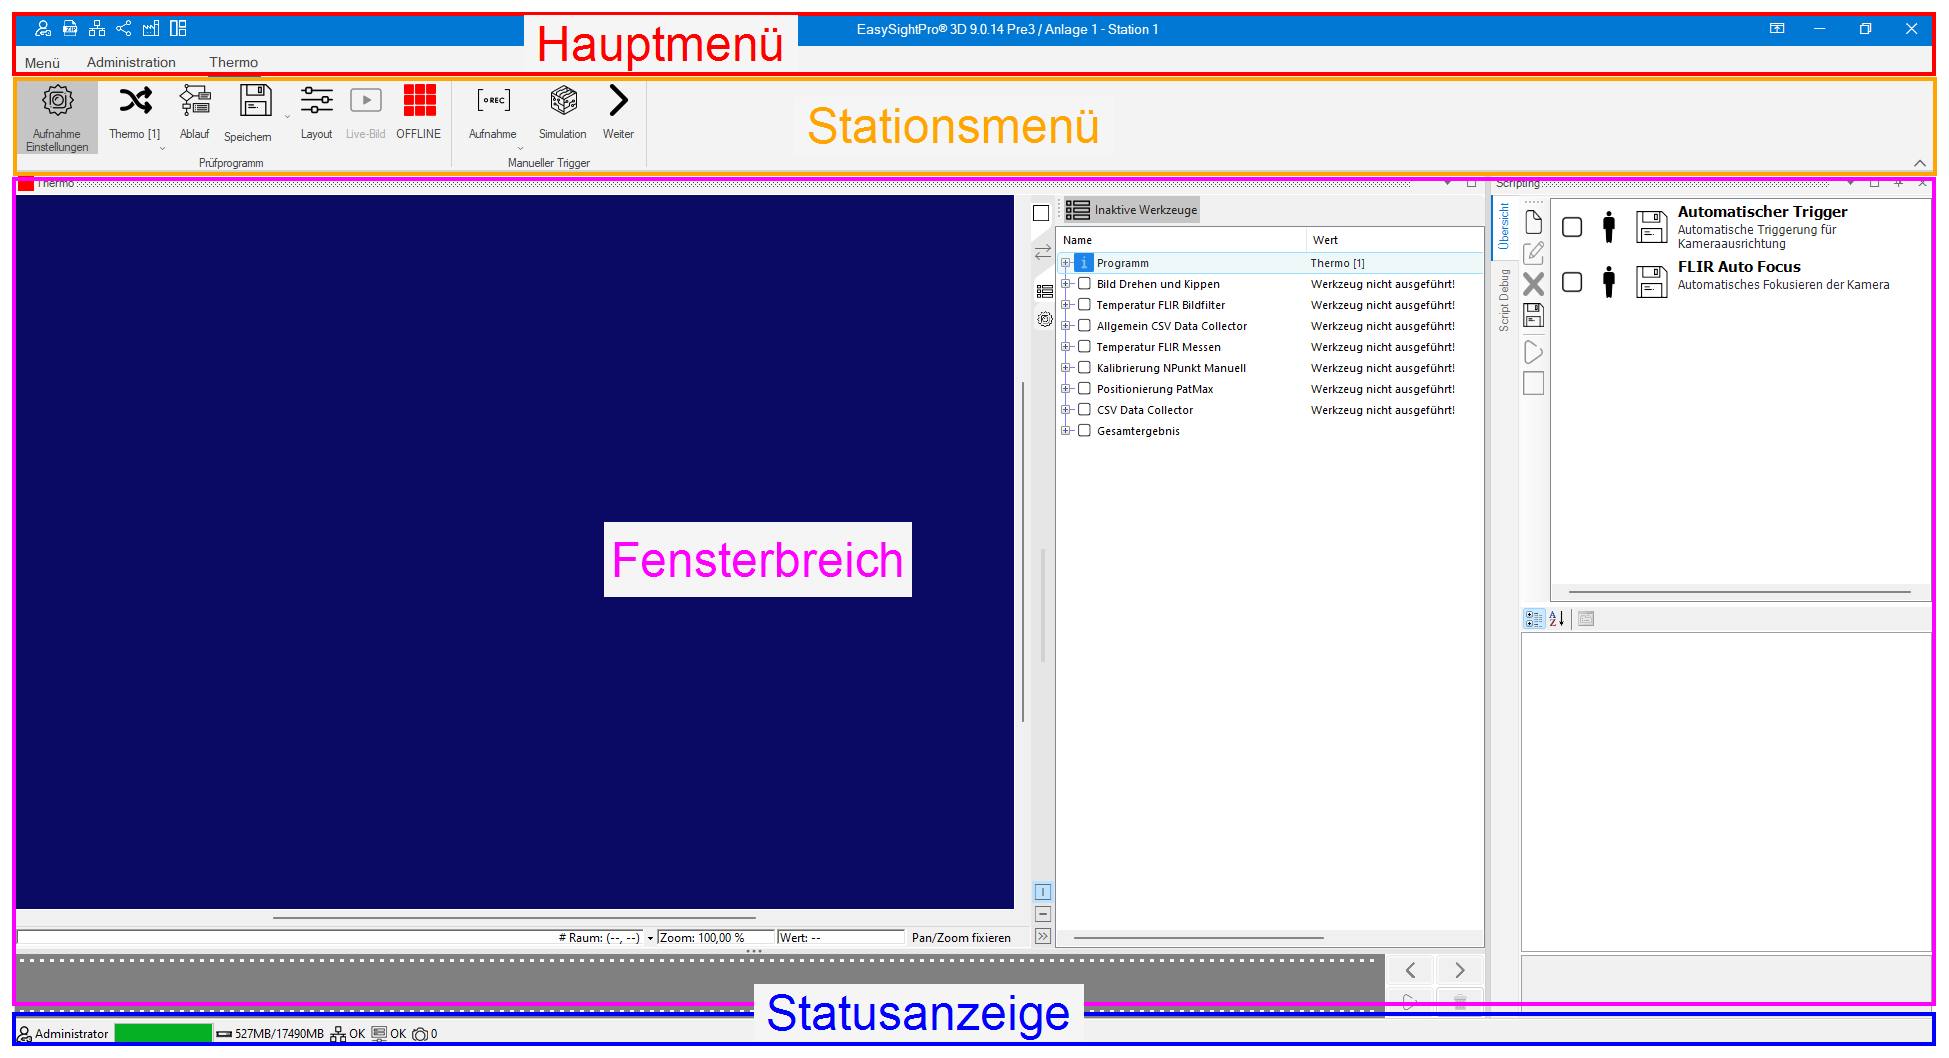Click the Ablauf flowchart icon
This screenshot has height=1058, width=1949.
195,102
